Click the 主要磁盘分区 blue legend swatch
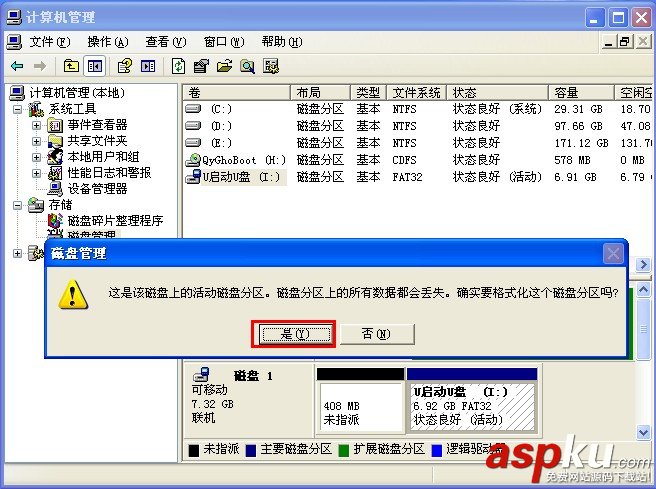Image resolution: width=656 pixels, height=489 pixels. 251,451
